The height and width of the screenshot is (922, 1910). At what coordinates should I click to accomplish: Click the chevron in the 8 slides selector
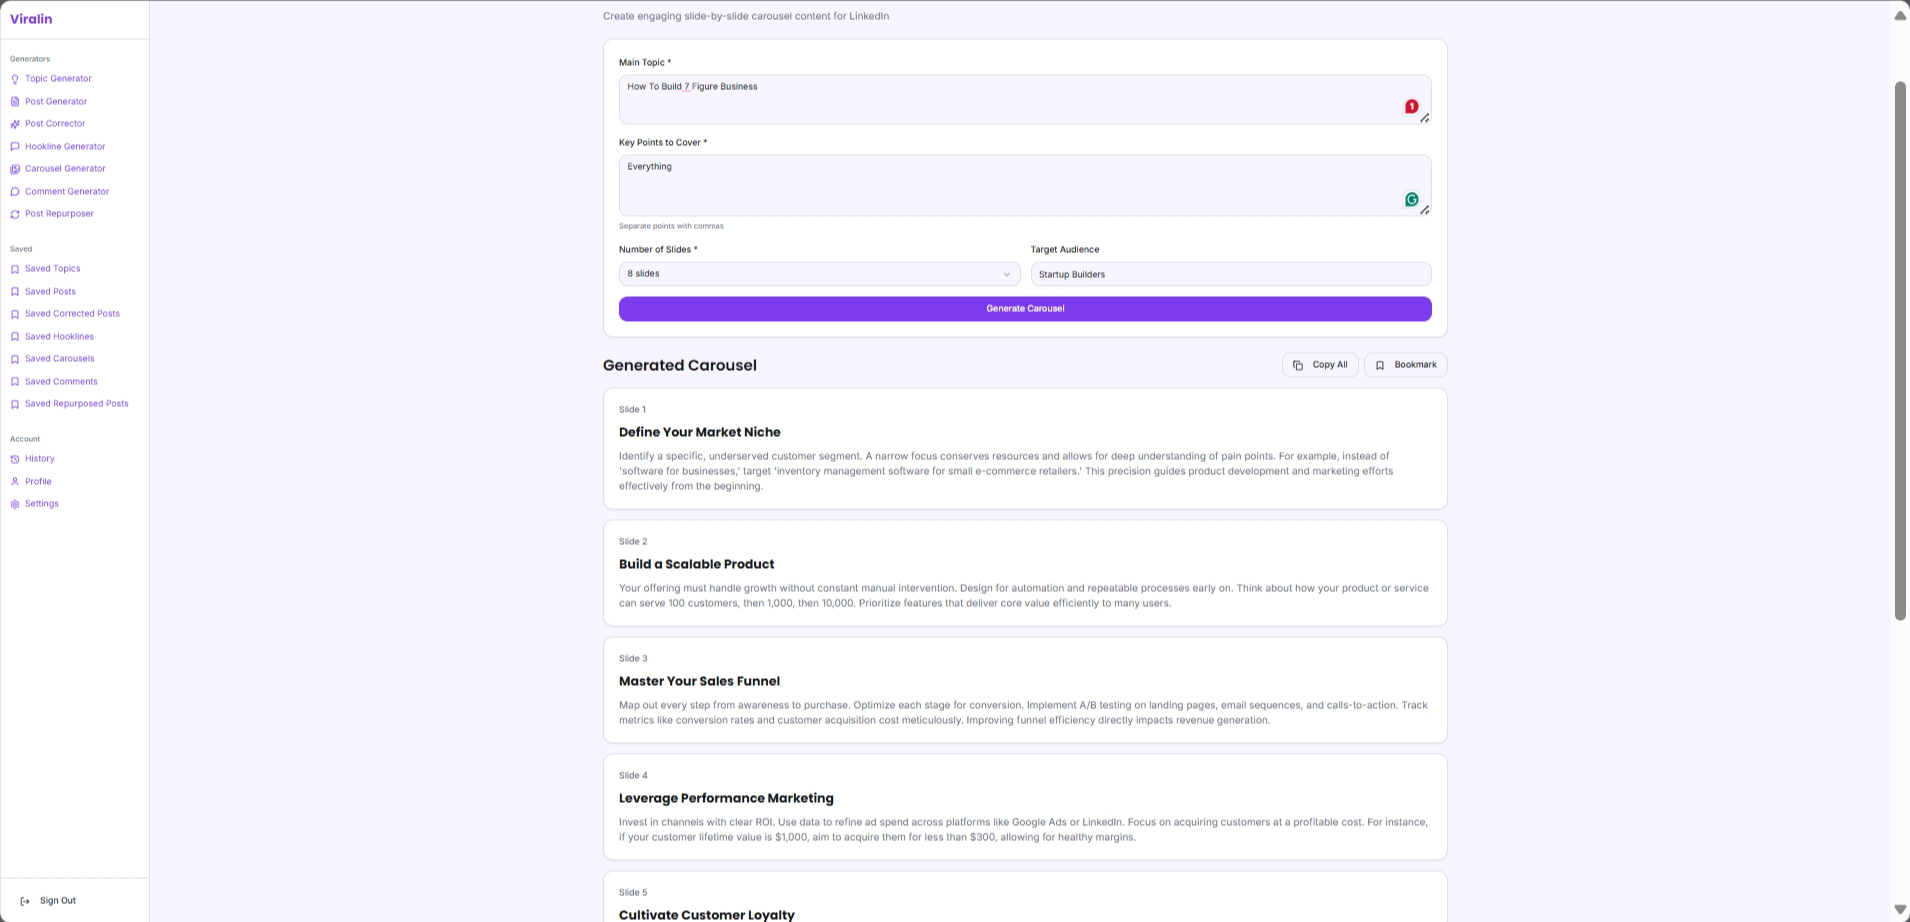point(1006,274)
